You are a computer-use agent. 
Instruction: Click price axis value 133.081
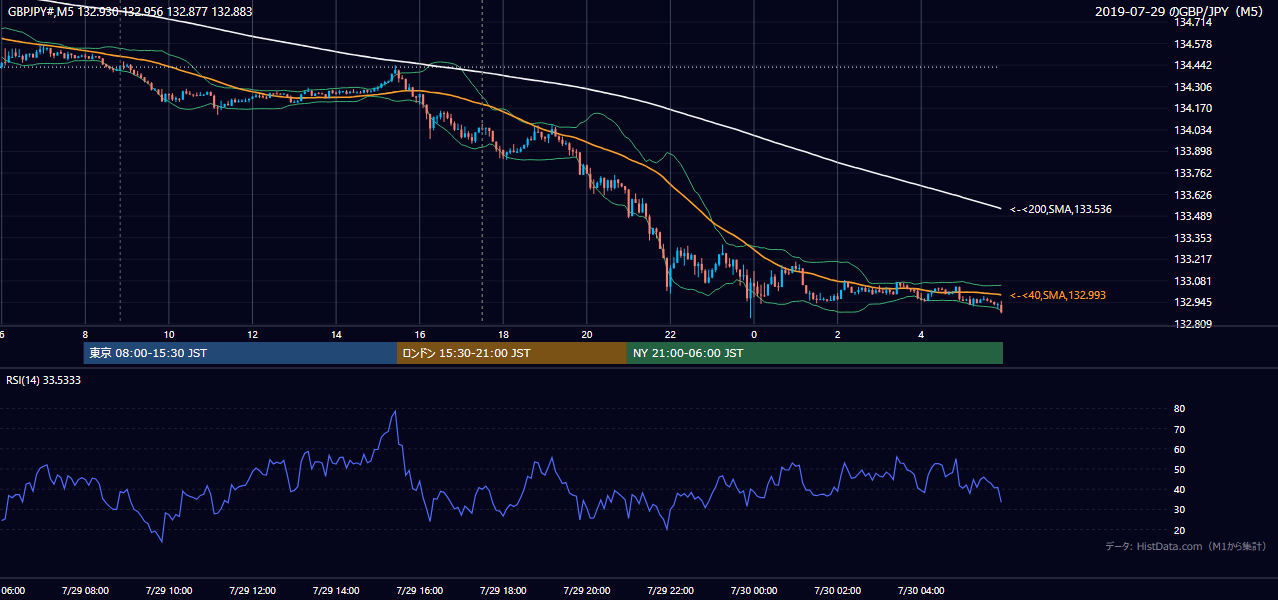pyautogui.click(x=1191, y=281)
